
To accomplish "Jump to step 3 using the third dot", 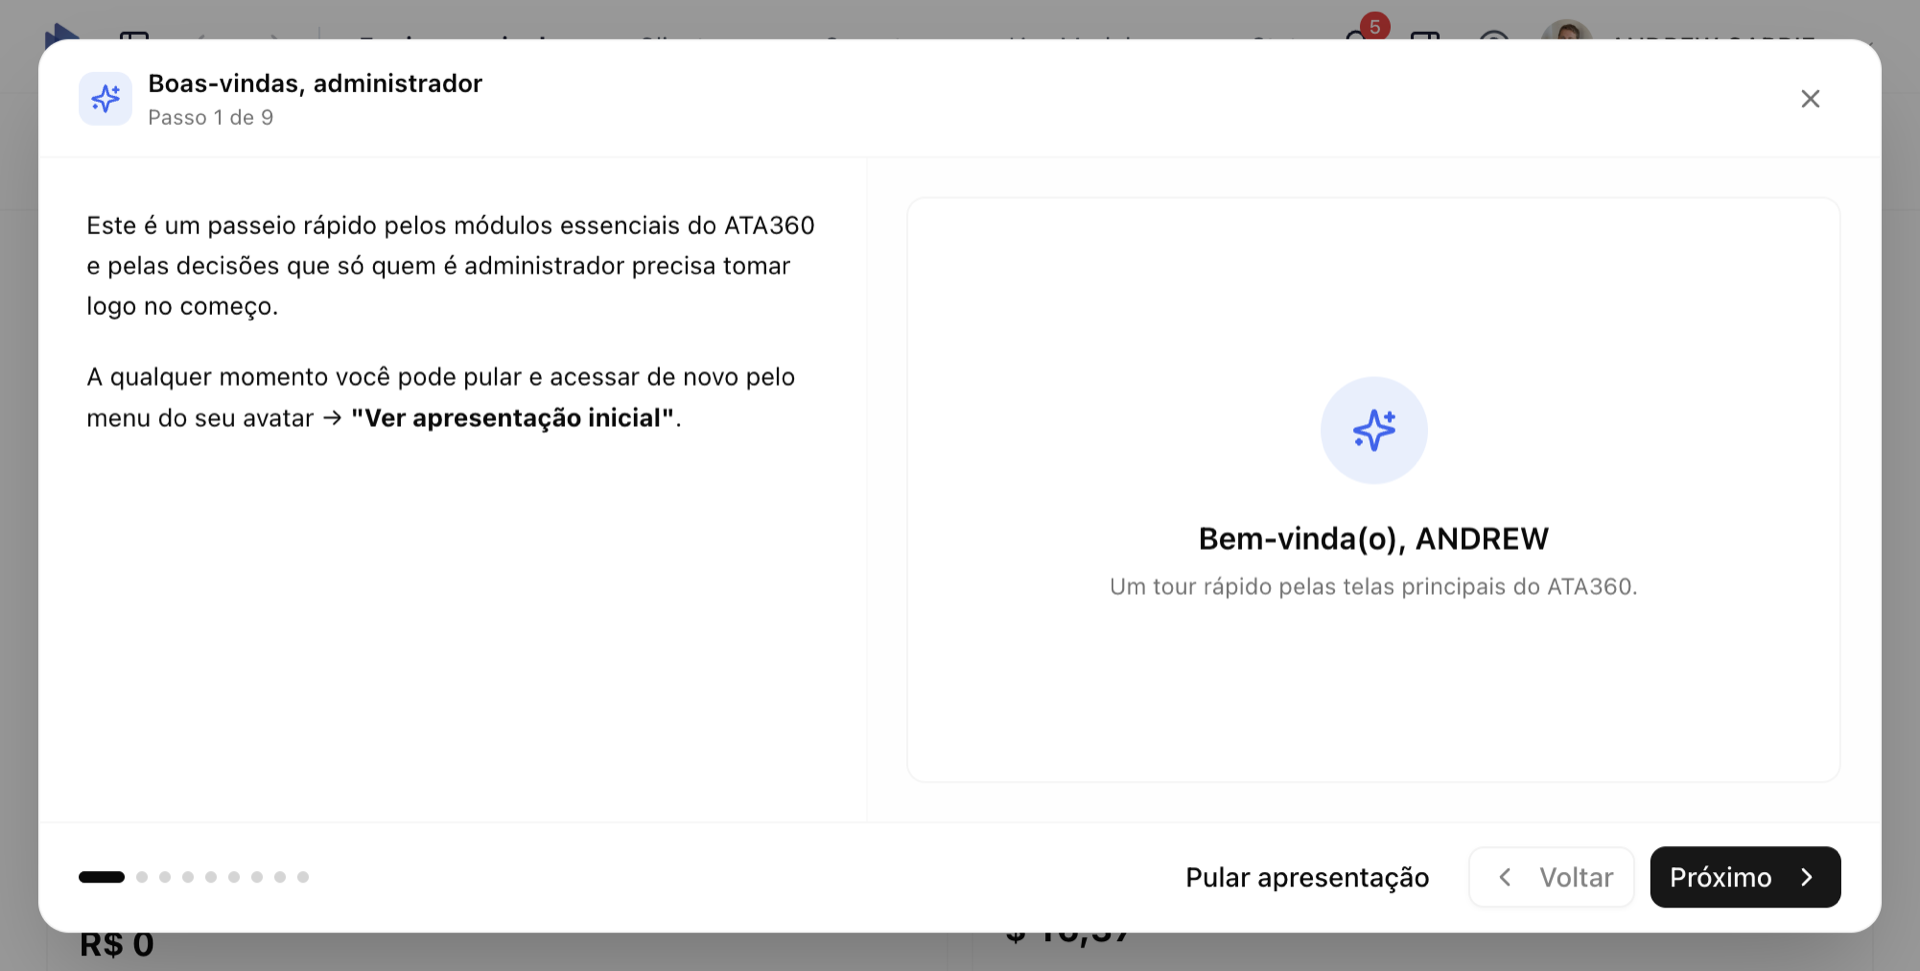I will pos(165,877).
